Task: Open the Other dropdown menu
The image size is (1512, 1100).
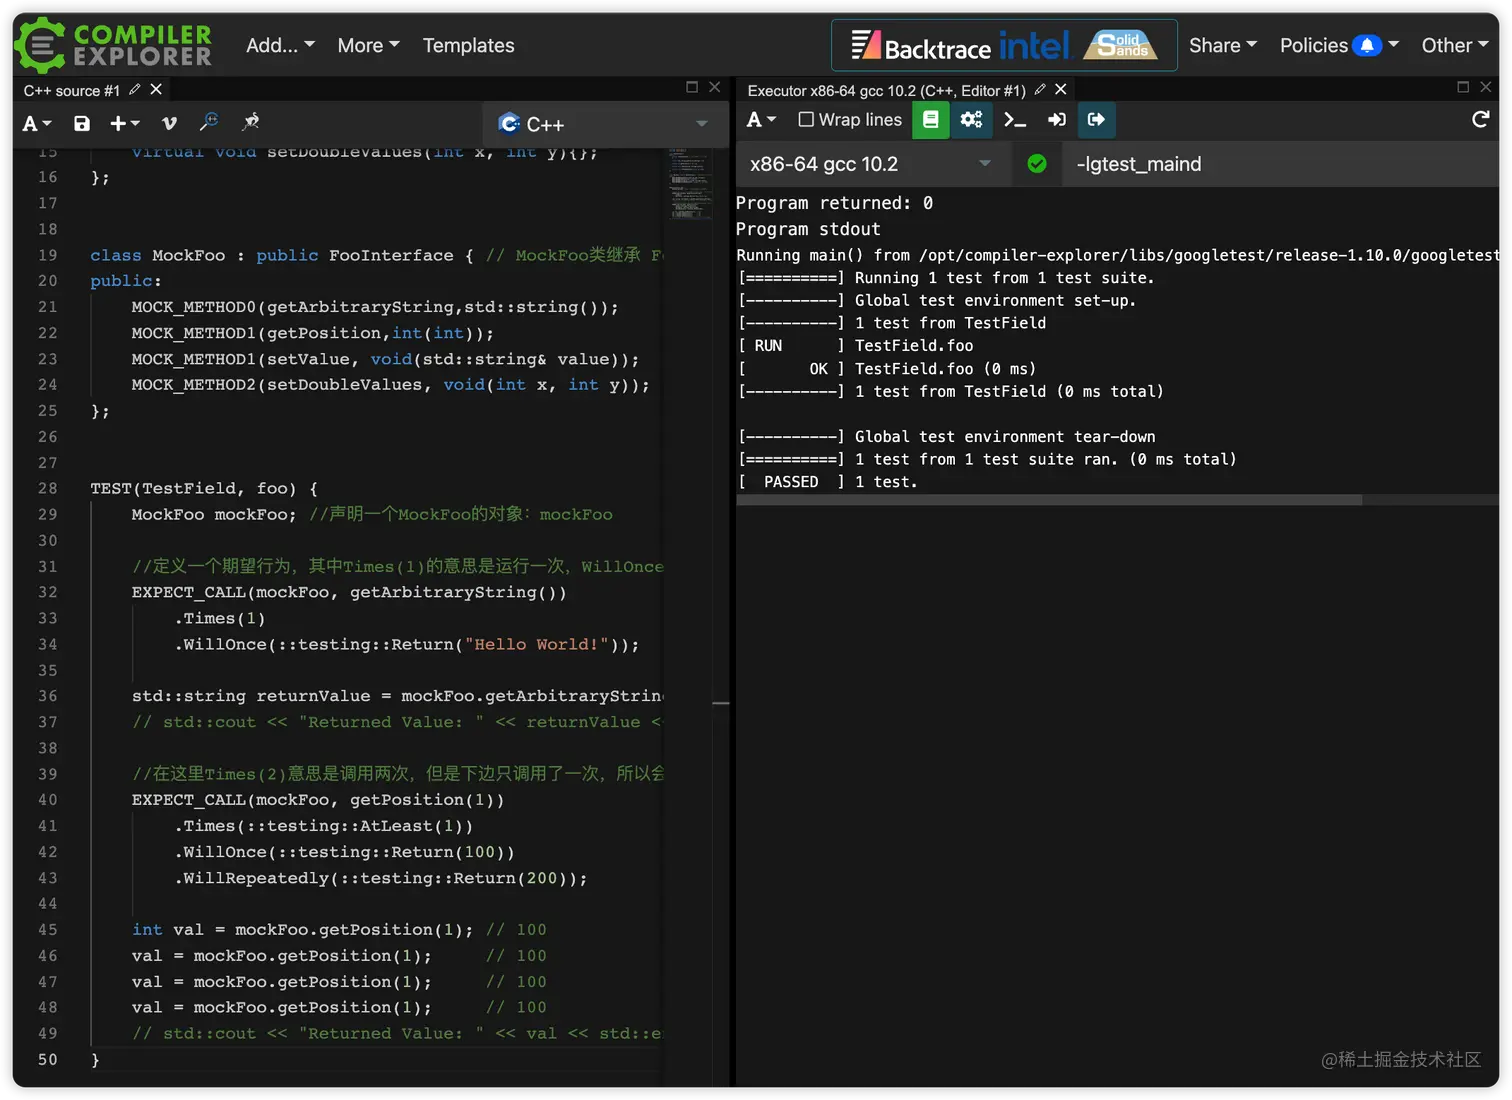Action: point(1455,45)
